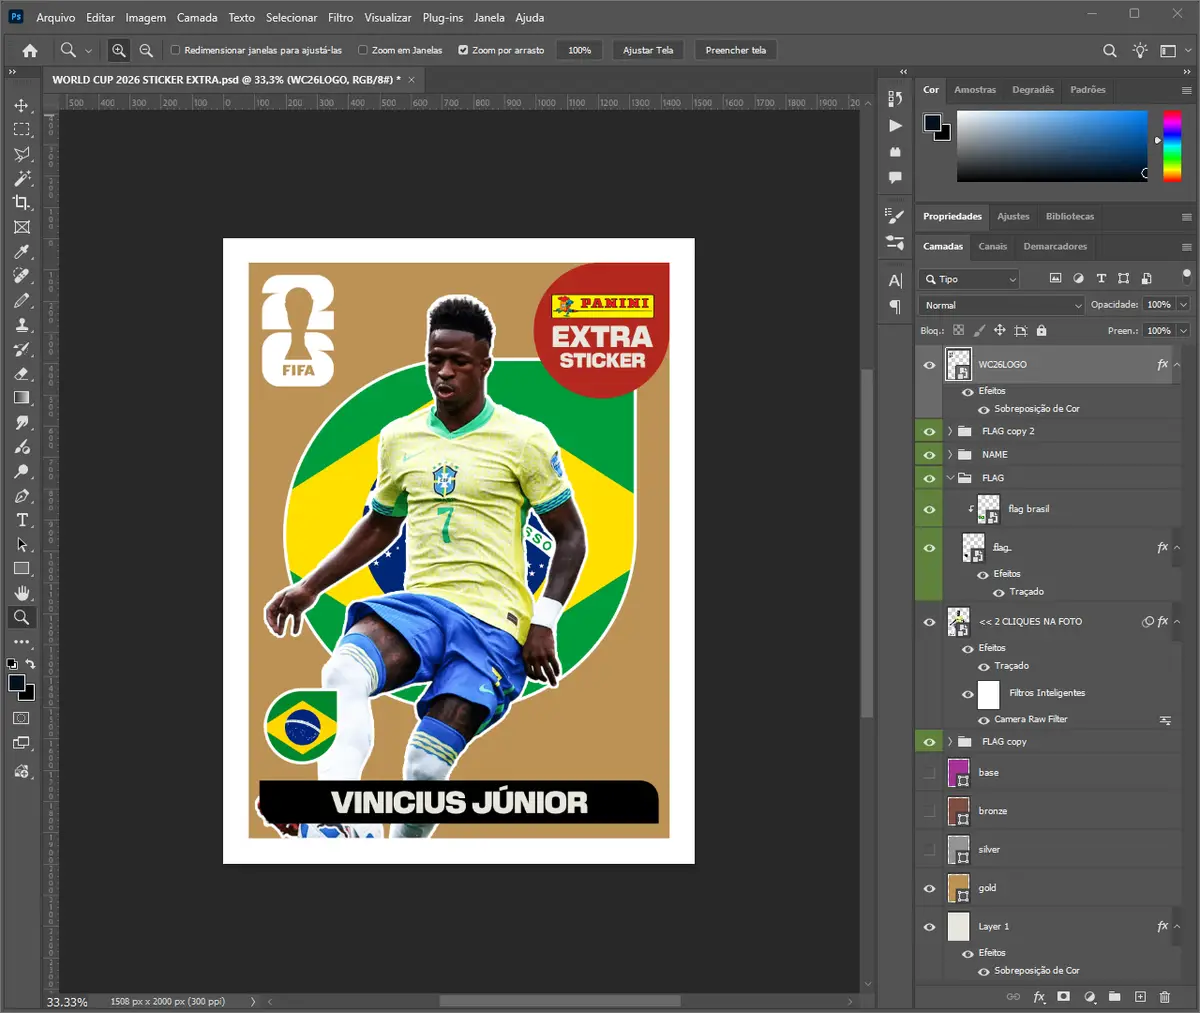Show the bronze layer

(929, 811)
